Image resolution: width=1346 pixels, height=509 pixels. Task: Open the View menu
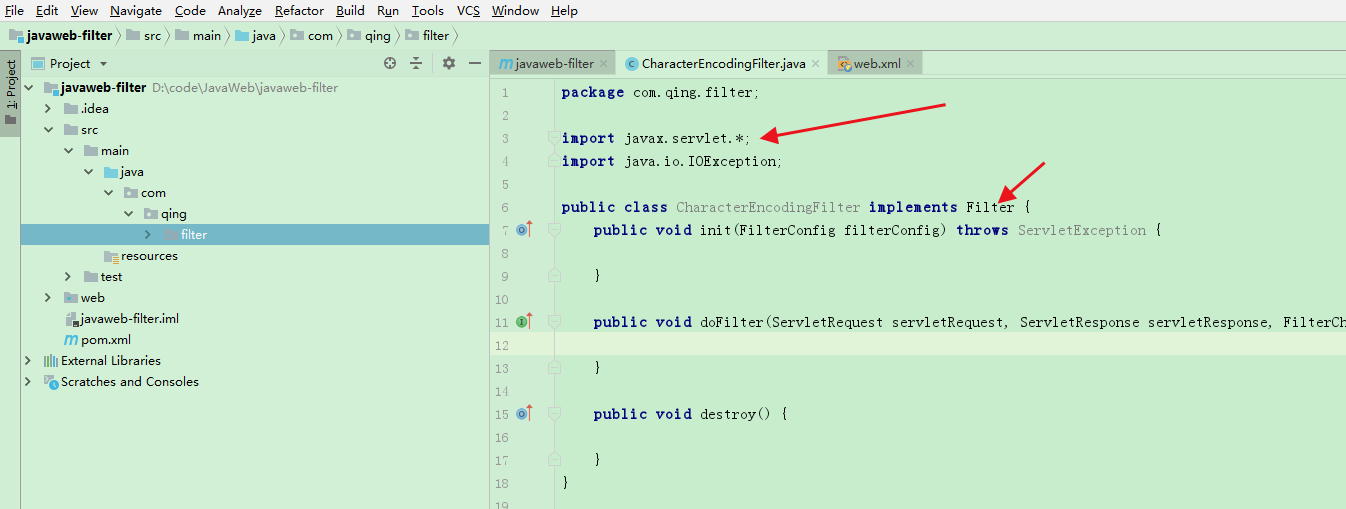click(x=84, y=11)
